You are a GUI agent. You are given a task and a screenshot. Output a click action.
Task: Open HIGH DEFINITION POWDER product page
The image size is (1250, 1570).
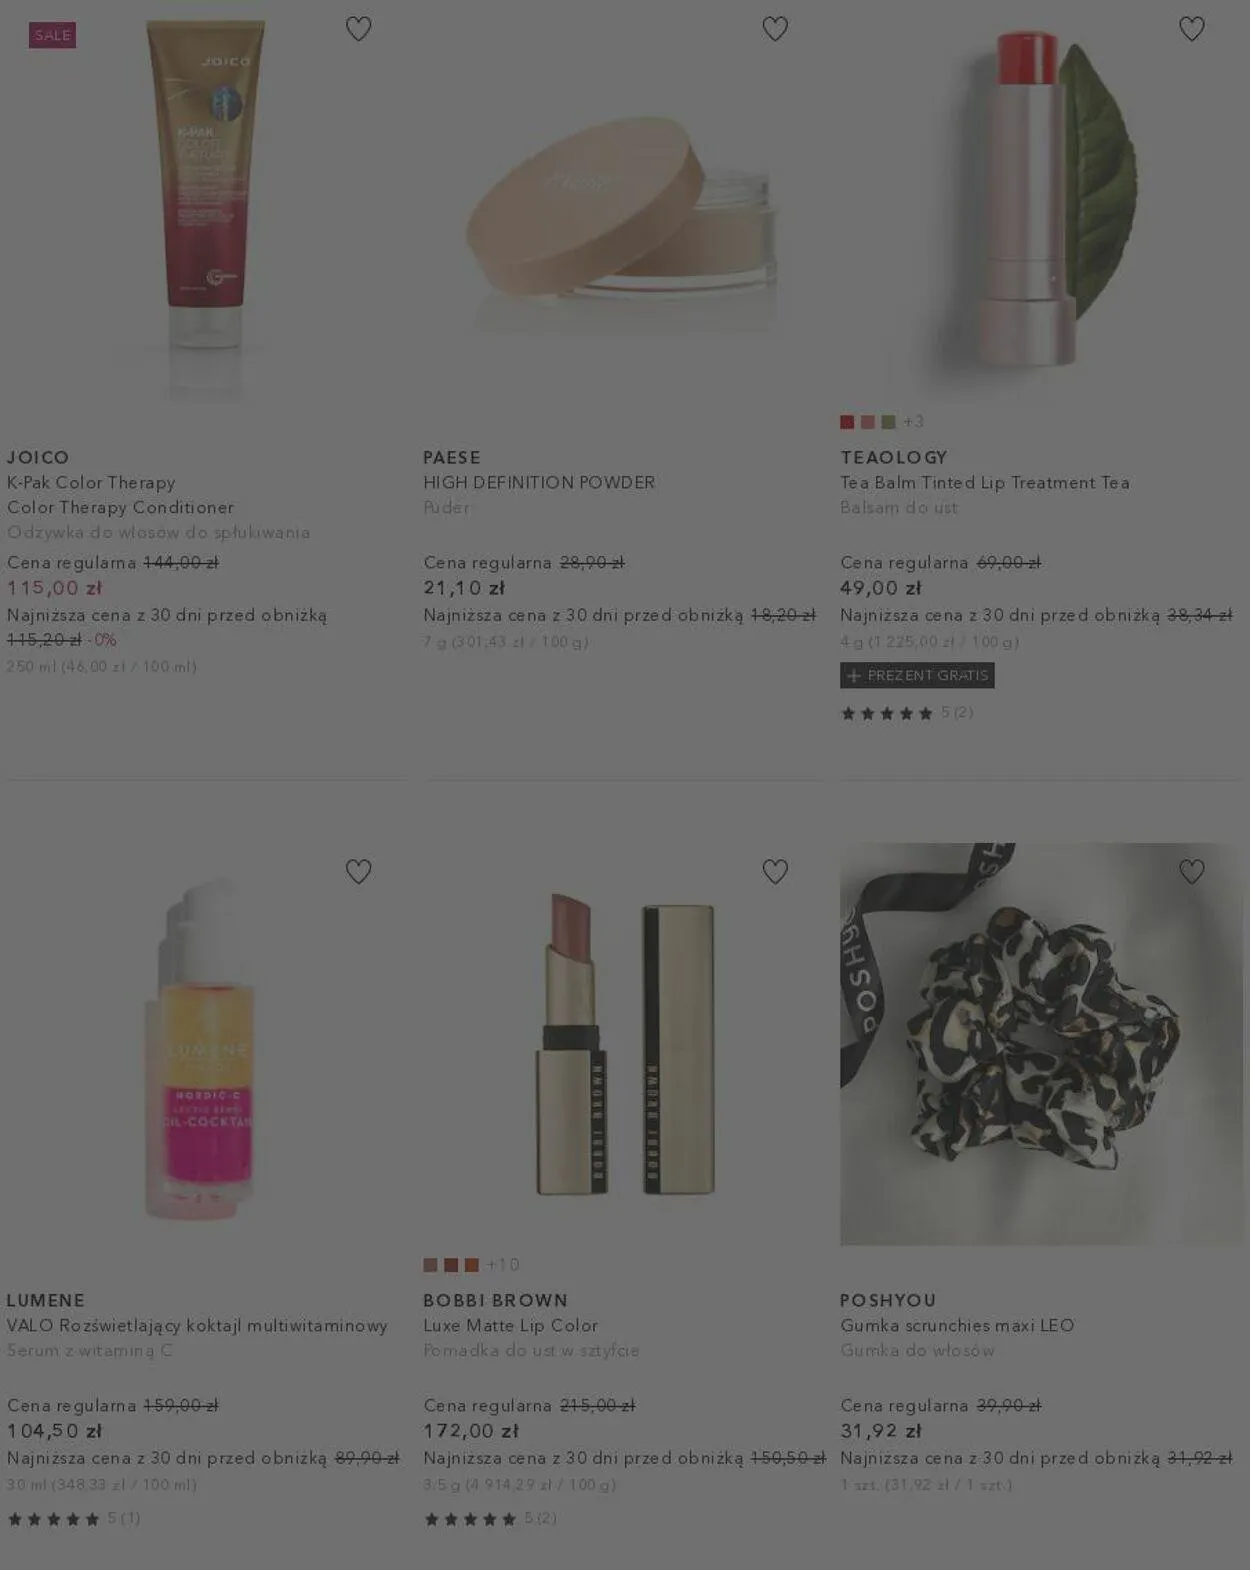(x=539, y=483)
